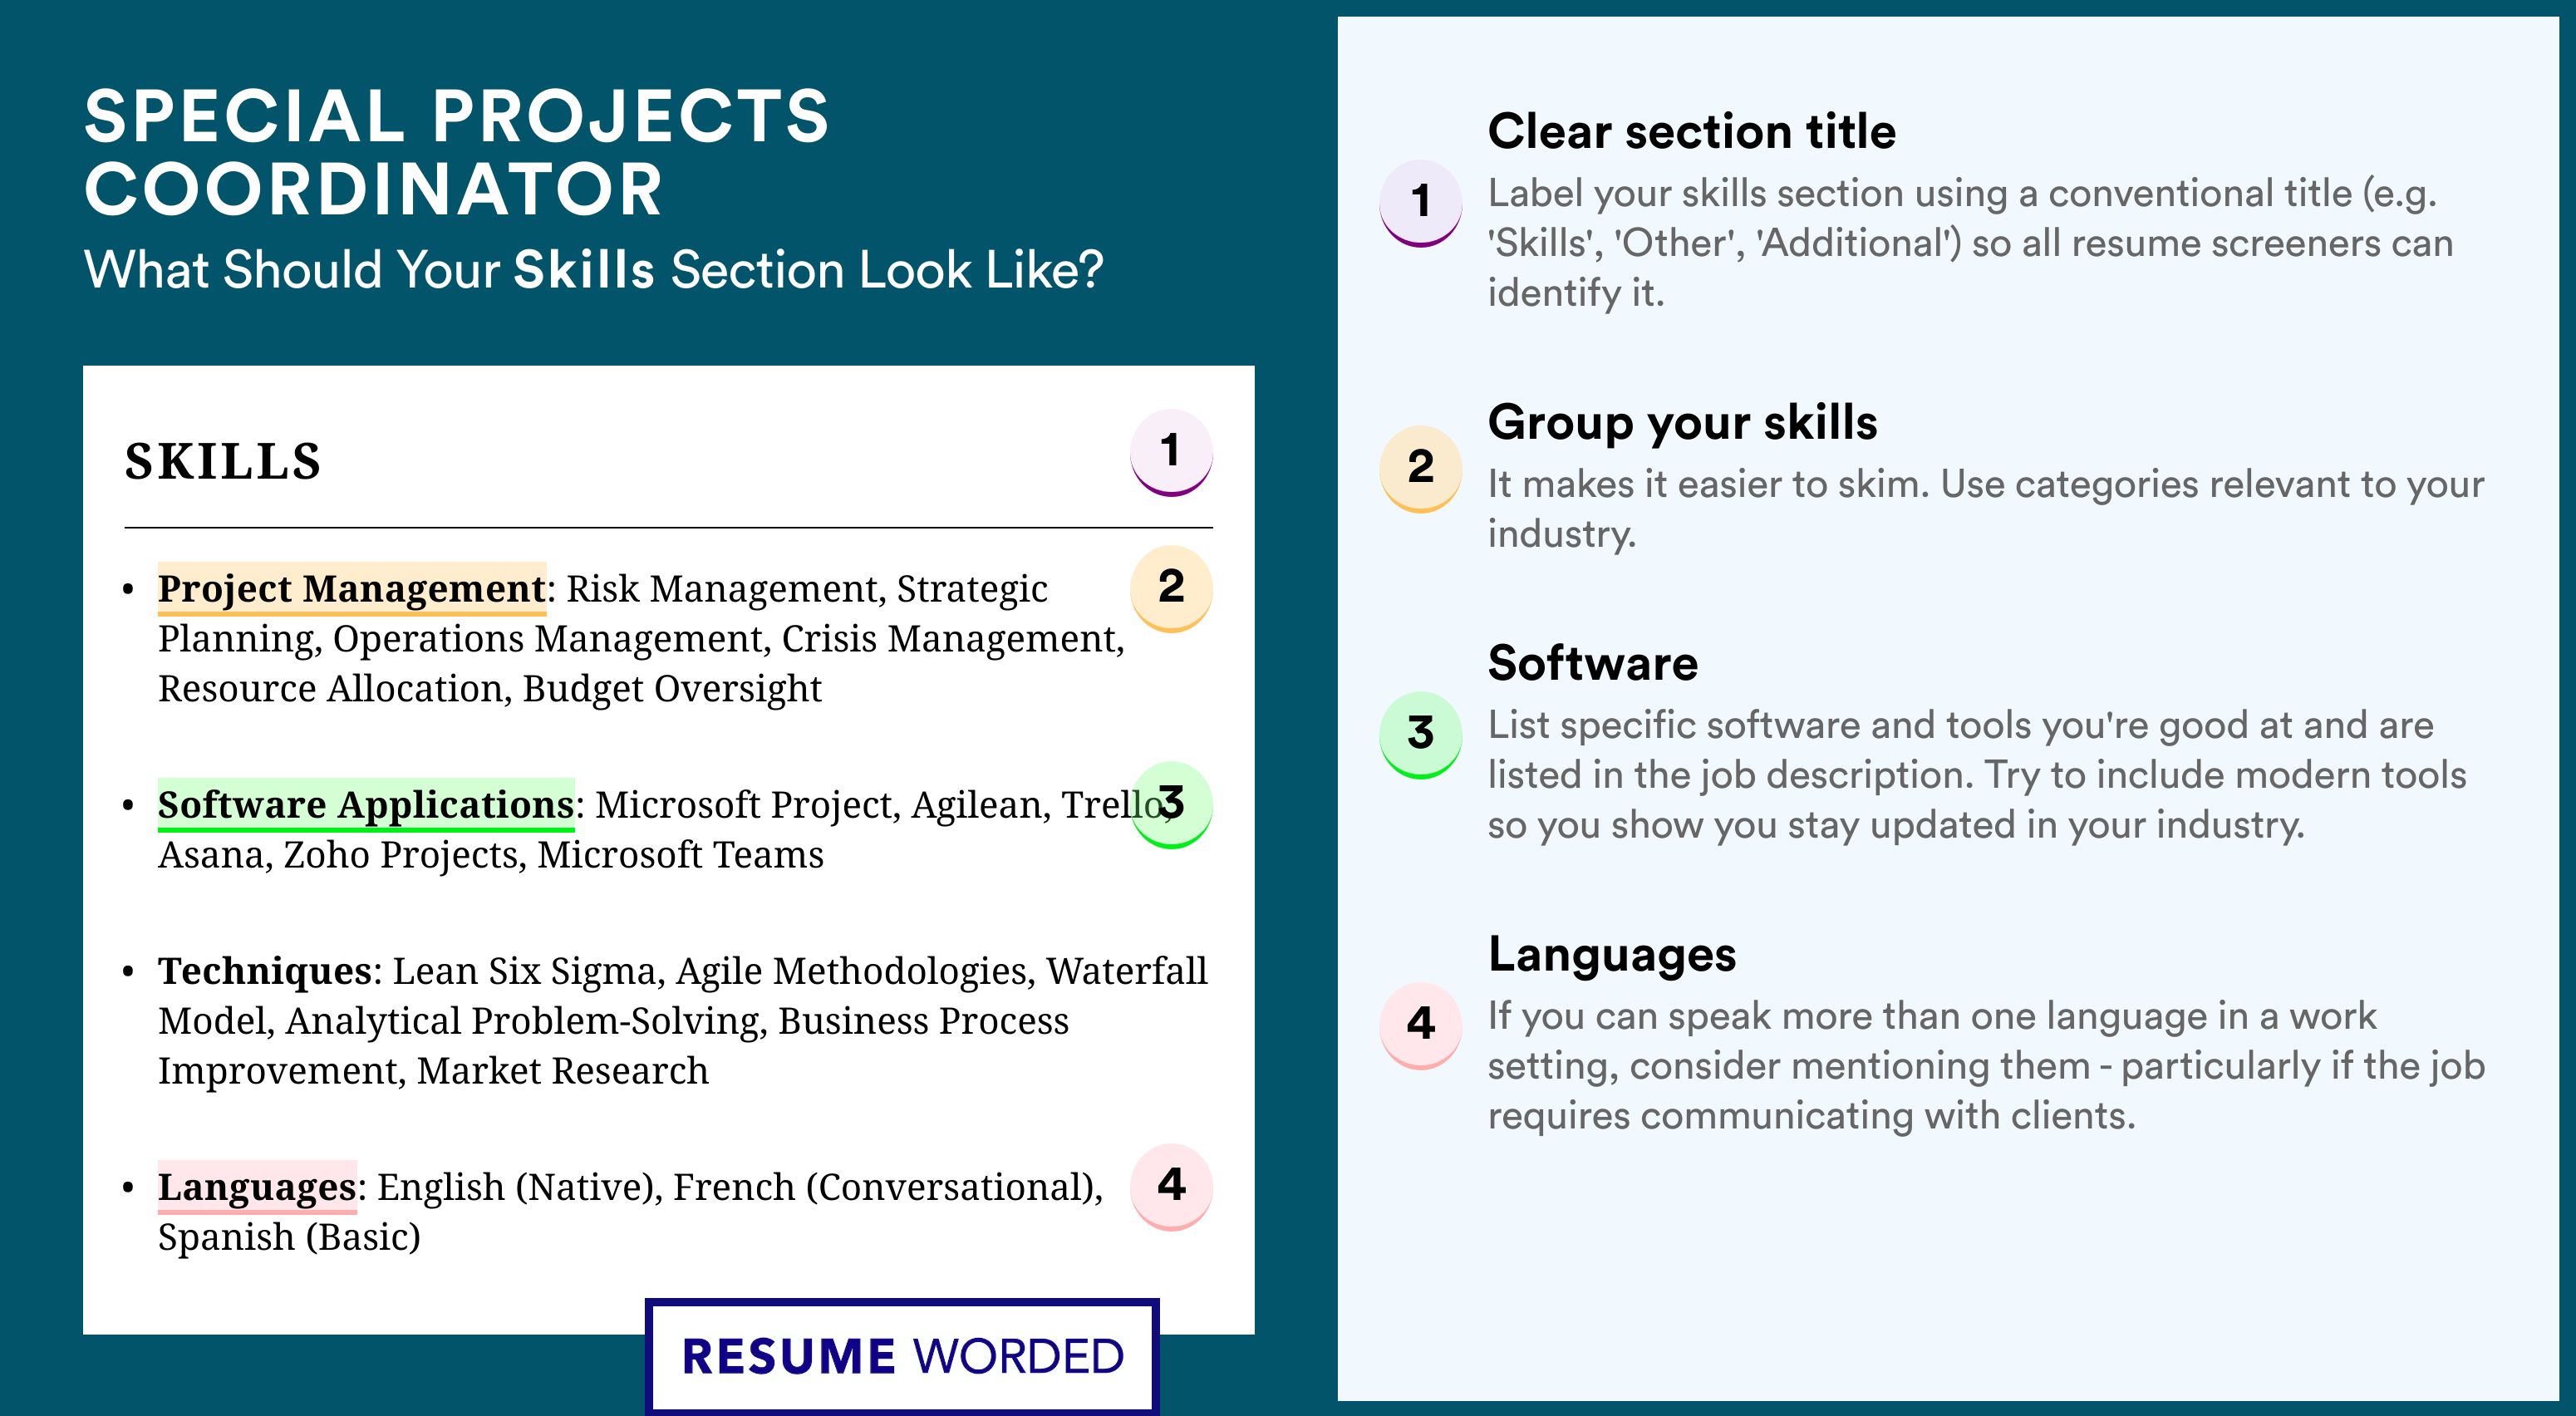The height and width of the screenshot is (1416, 2576).
Task: Click the bold Techniques label
Action: pos(265,970)
